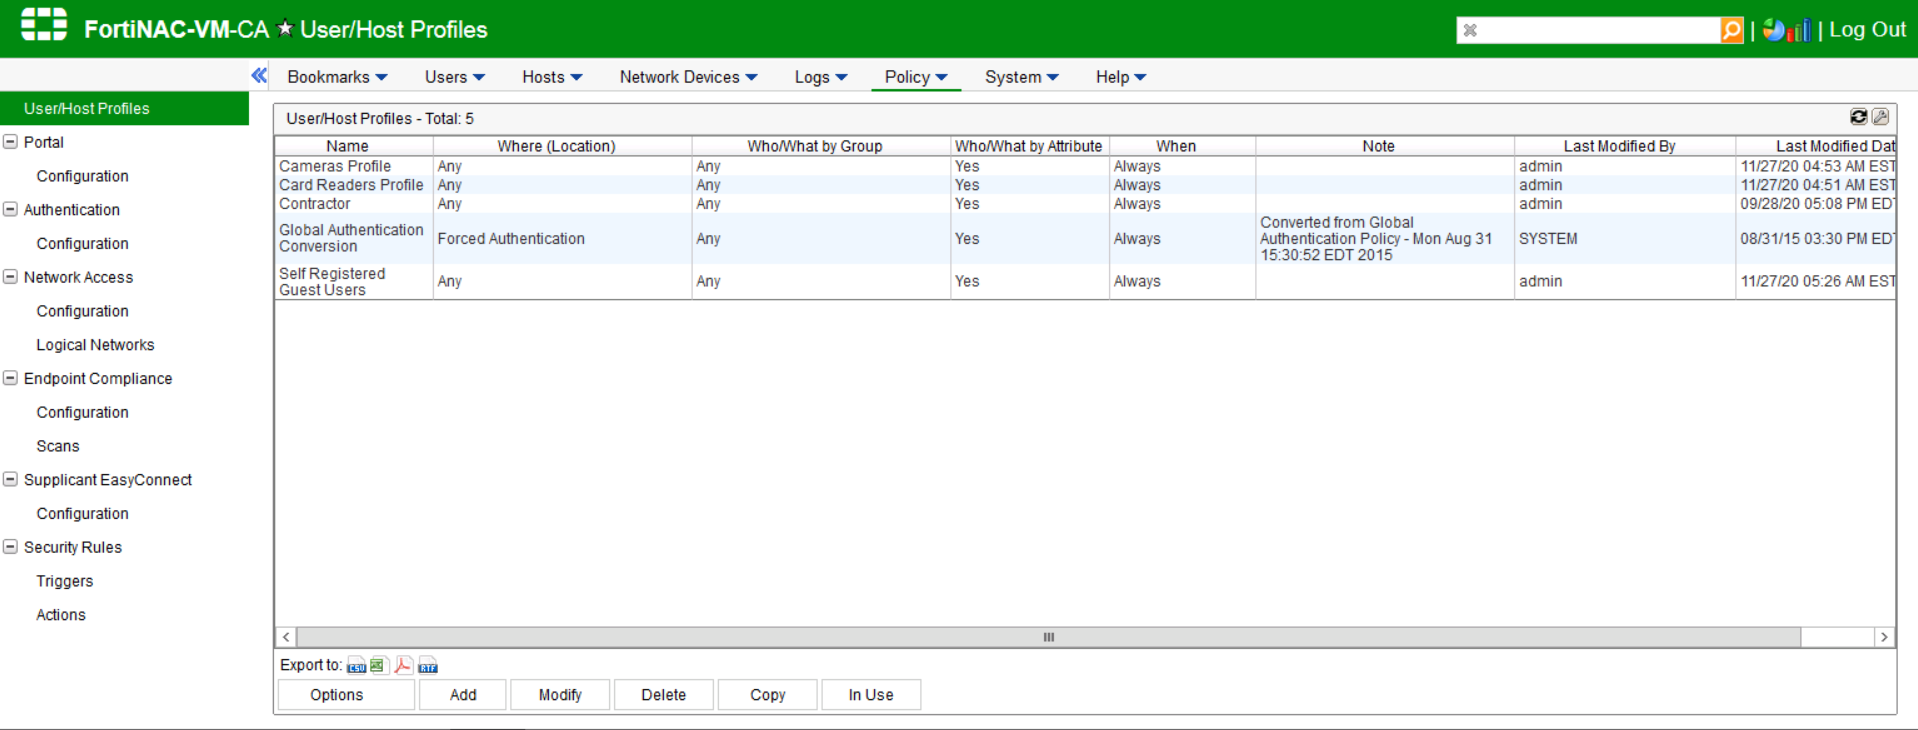1918x730 pixels.
Task: Open the Network Devices menu
Action: (688, 77)
